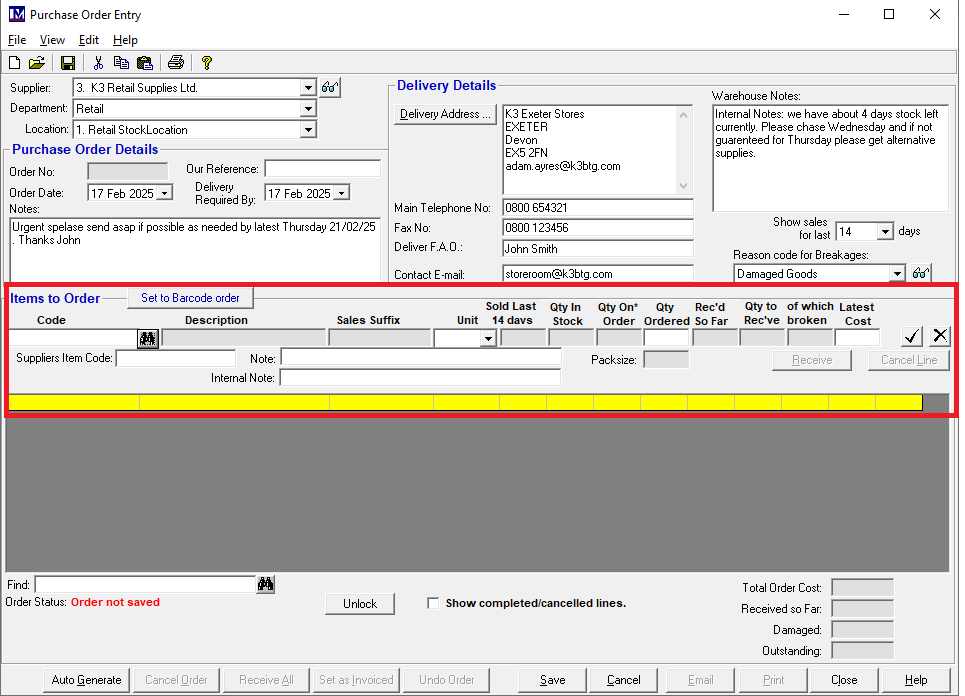Click the Delivery Address button
This screenshot has height=696, width=965.
445,114
